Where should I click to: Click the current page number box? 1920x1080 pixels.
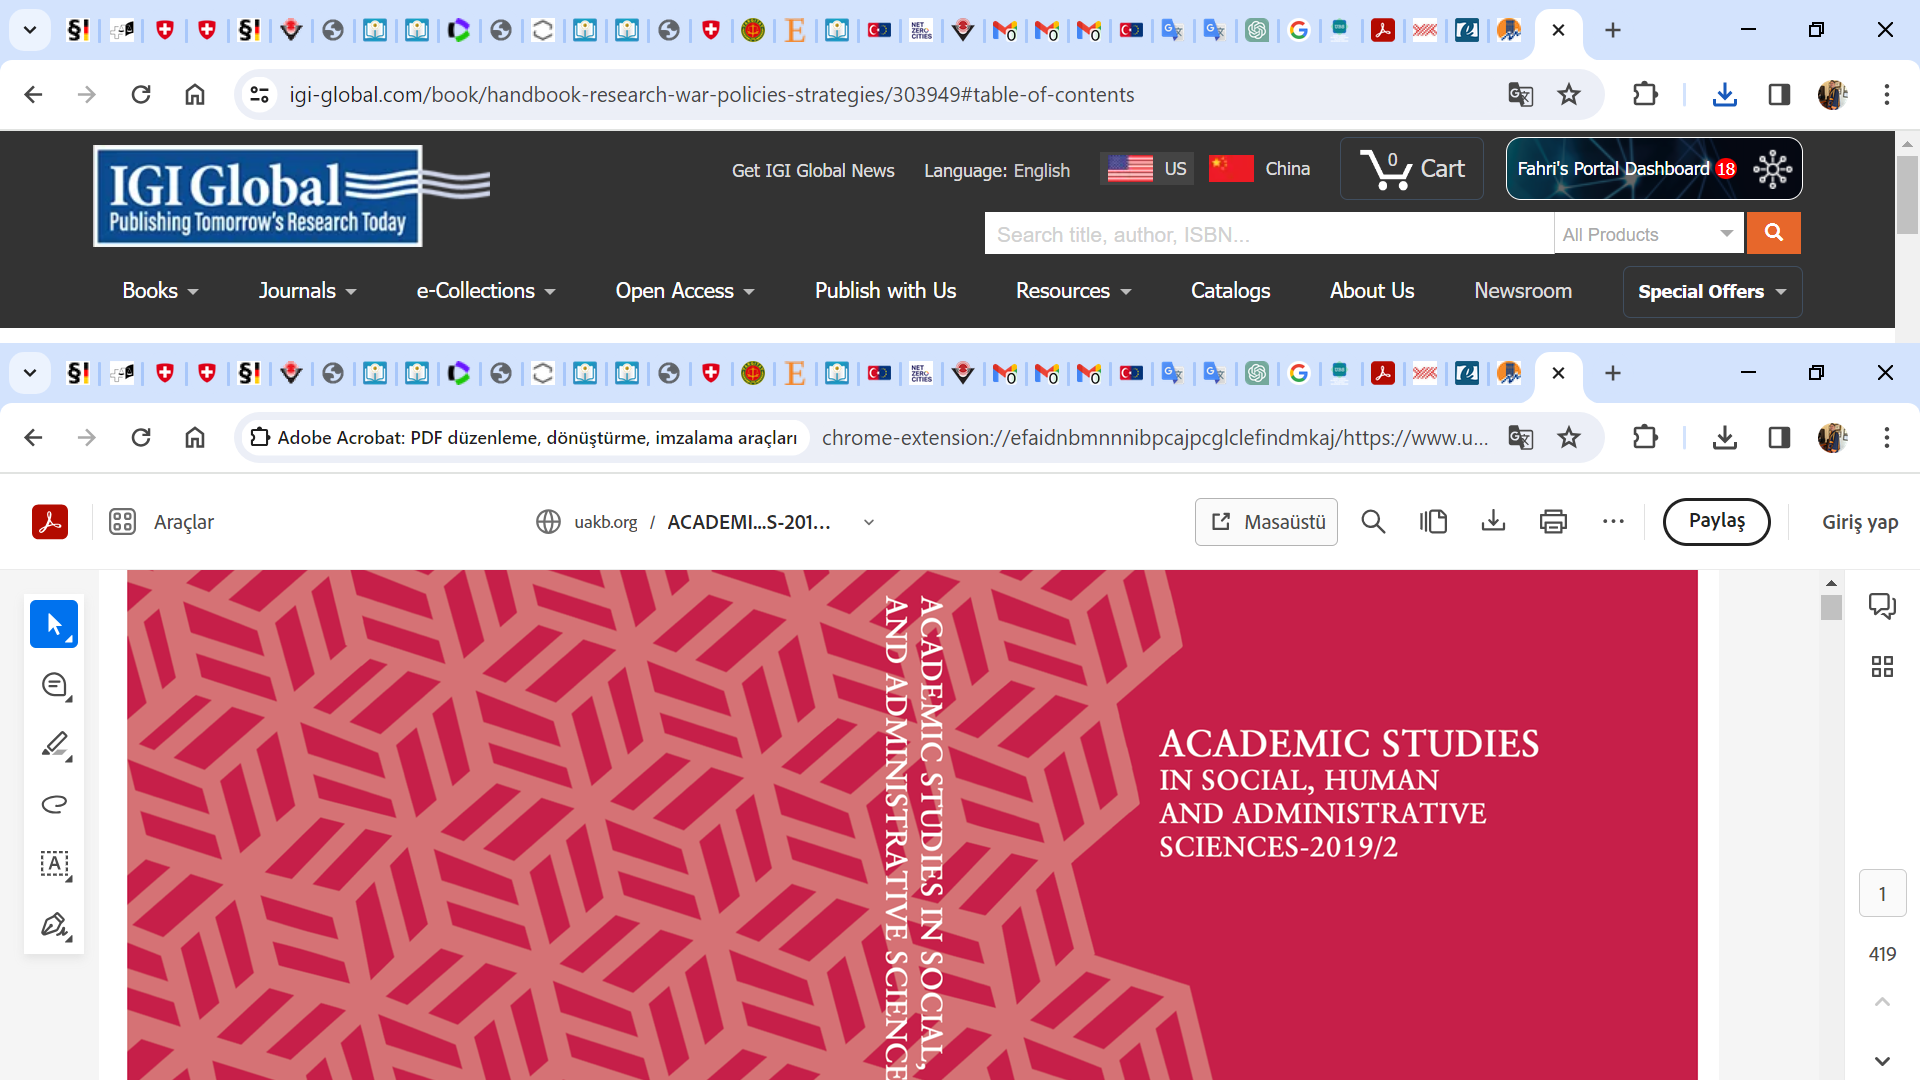coord(1882,894)
